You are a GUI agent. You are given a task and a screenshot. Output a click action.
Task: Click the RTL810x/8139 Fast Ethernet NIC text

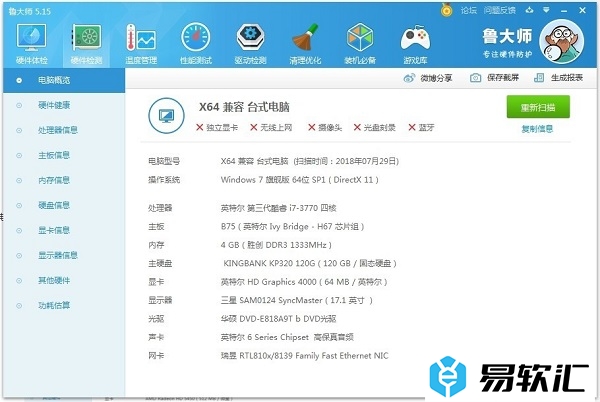point(304,356)
